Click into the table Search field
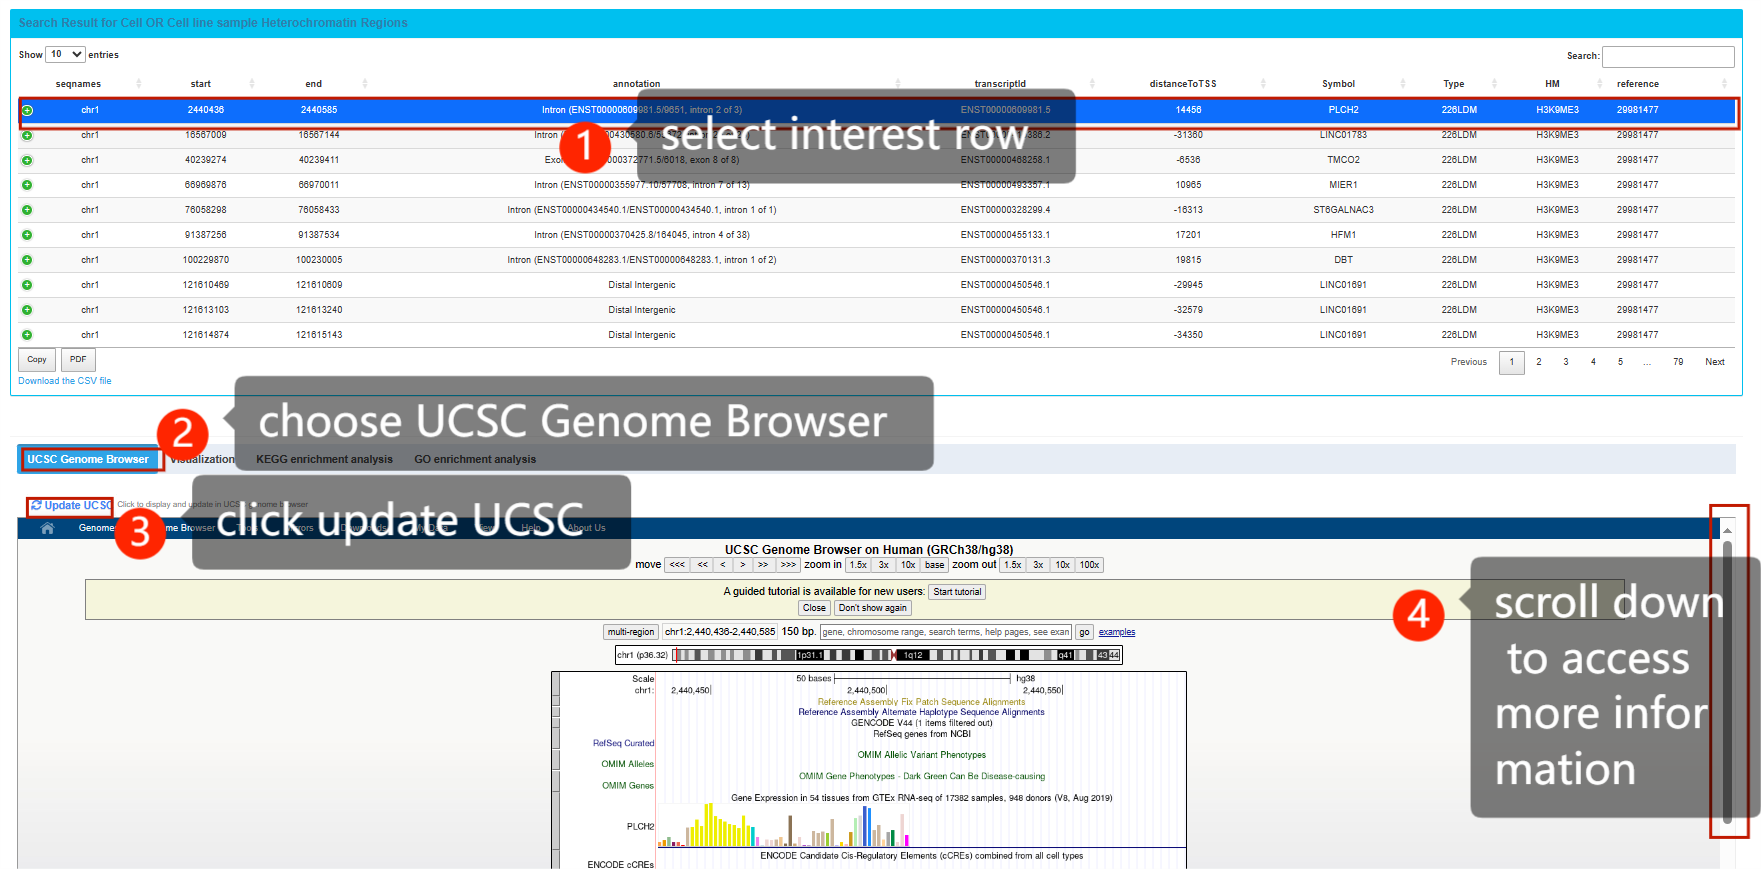Screen dimensions: 1761x869 [x=1667, y=56]
